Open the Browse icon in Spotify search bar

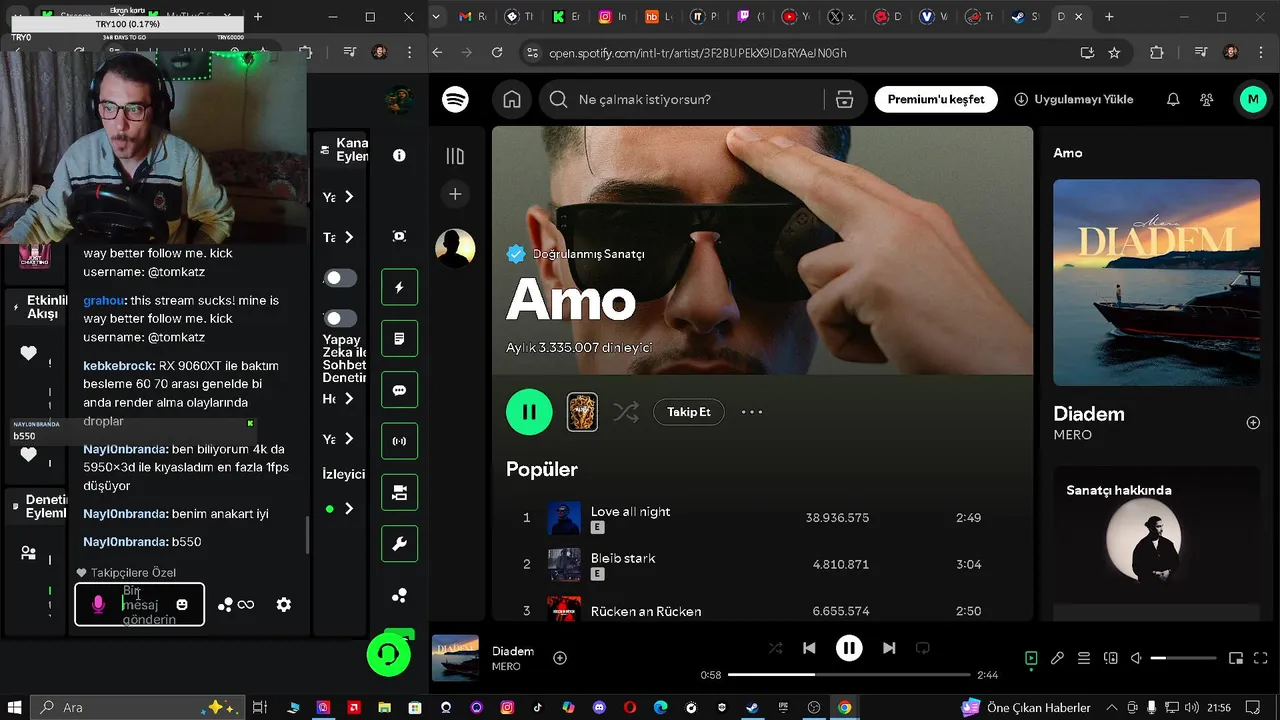tap(844, 99)
